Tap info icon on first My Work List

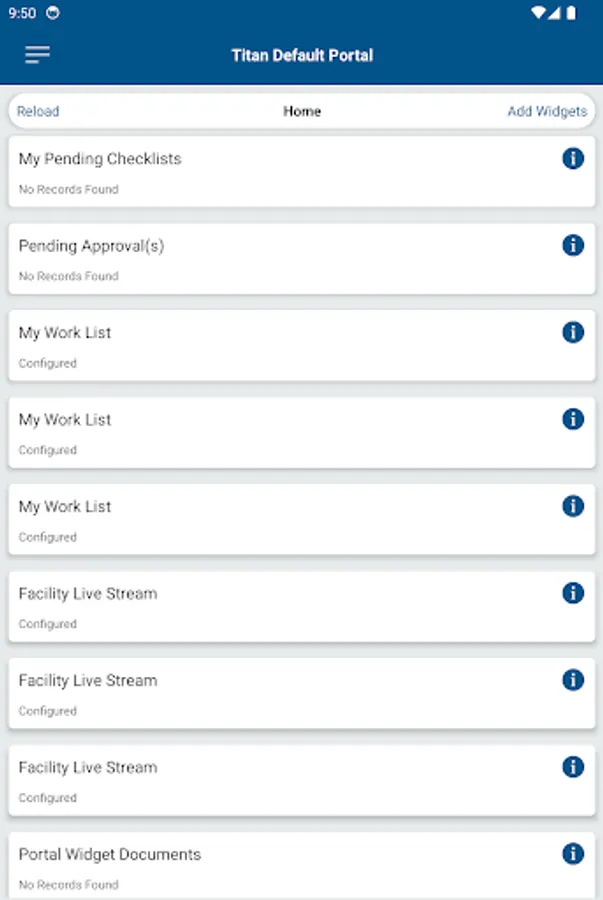pos(573,332)
